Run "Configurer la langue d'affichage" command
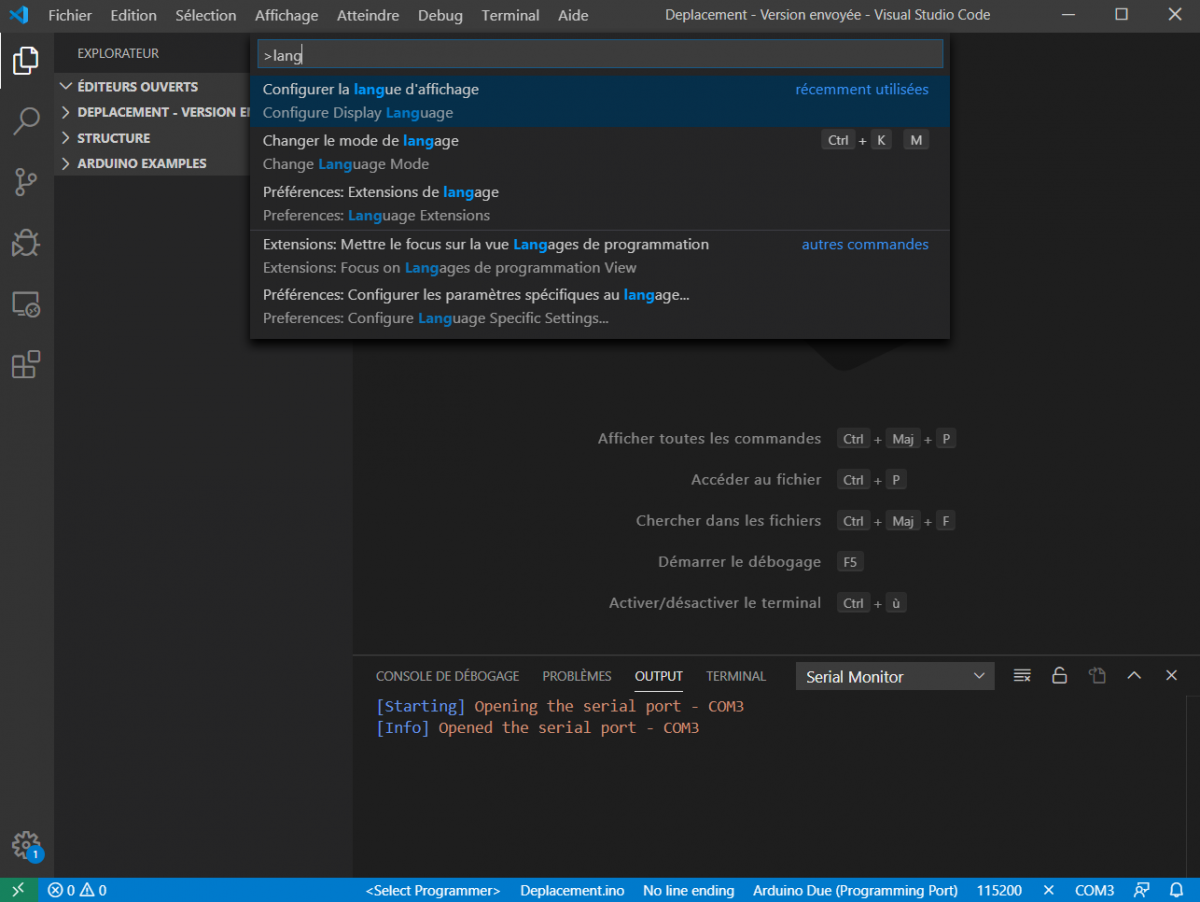The width and height of the screenshot is (1200, 902). (600, 101)
